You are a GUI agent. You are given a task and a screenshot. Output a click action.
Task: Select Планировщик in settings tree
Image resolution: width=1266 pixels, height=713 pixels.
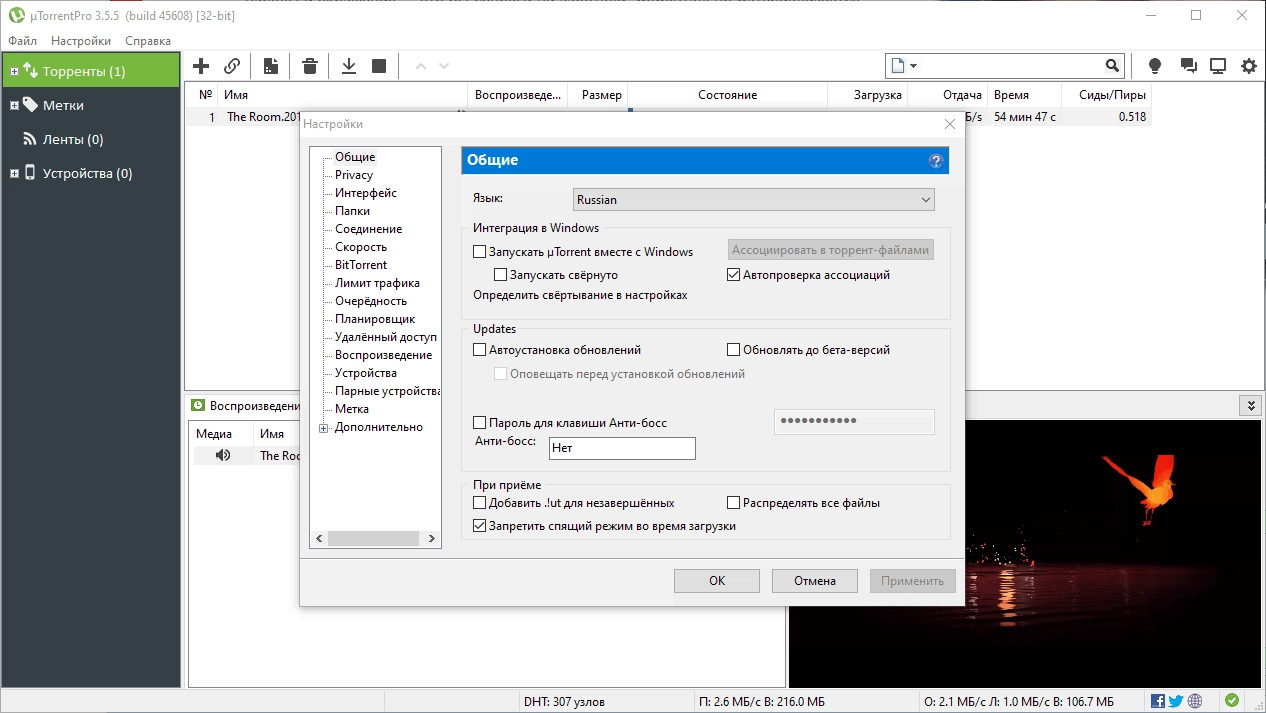click(x=375, y=319)
